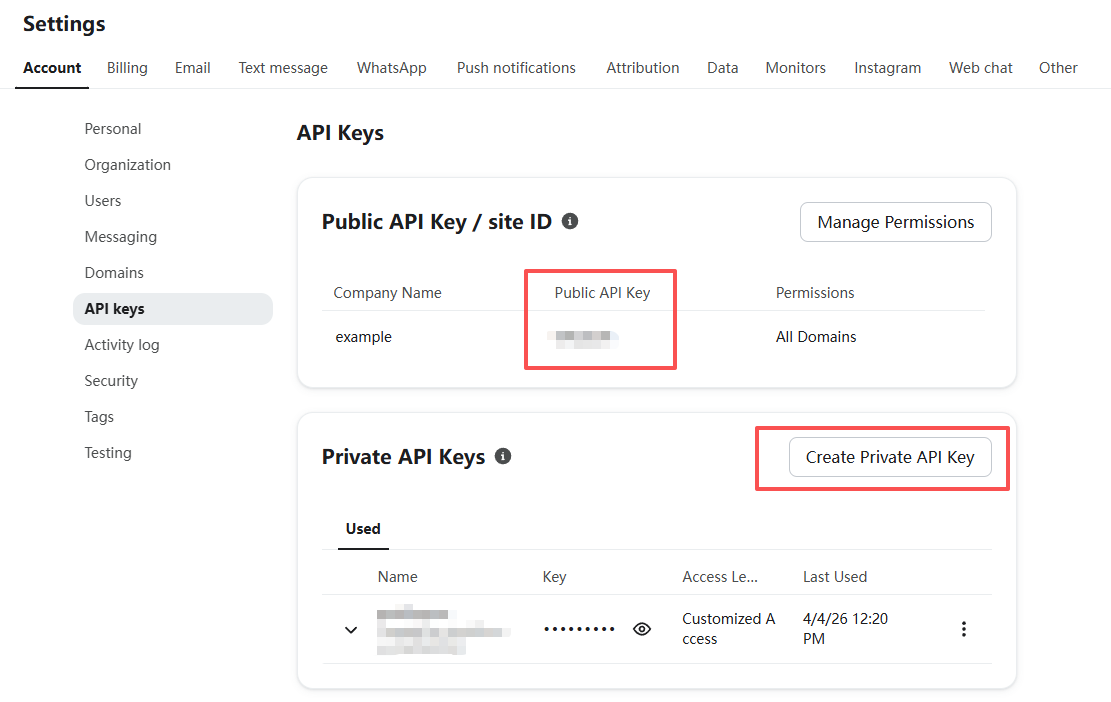The width and height of the screenshot is (1111, 702).
Task: Switch to the Billing tab
Action: pos(127,68)
